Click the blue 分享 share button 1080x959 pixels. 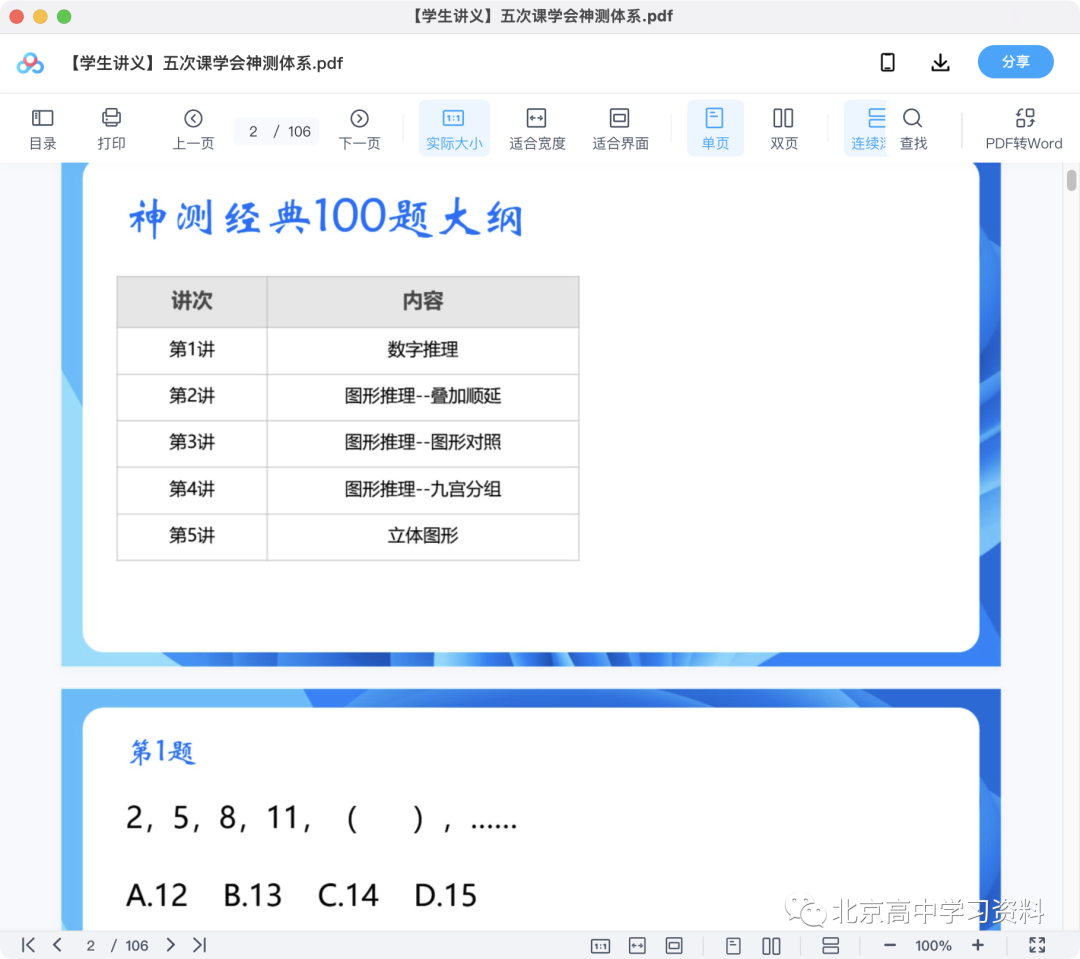(1015, 62)
